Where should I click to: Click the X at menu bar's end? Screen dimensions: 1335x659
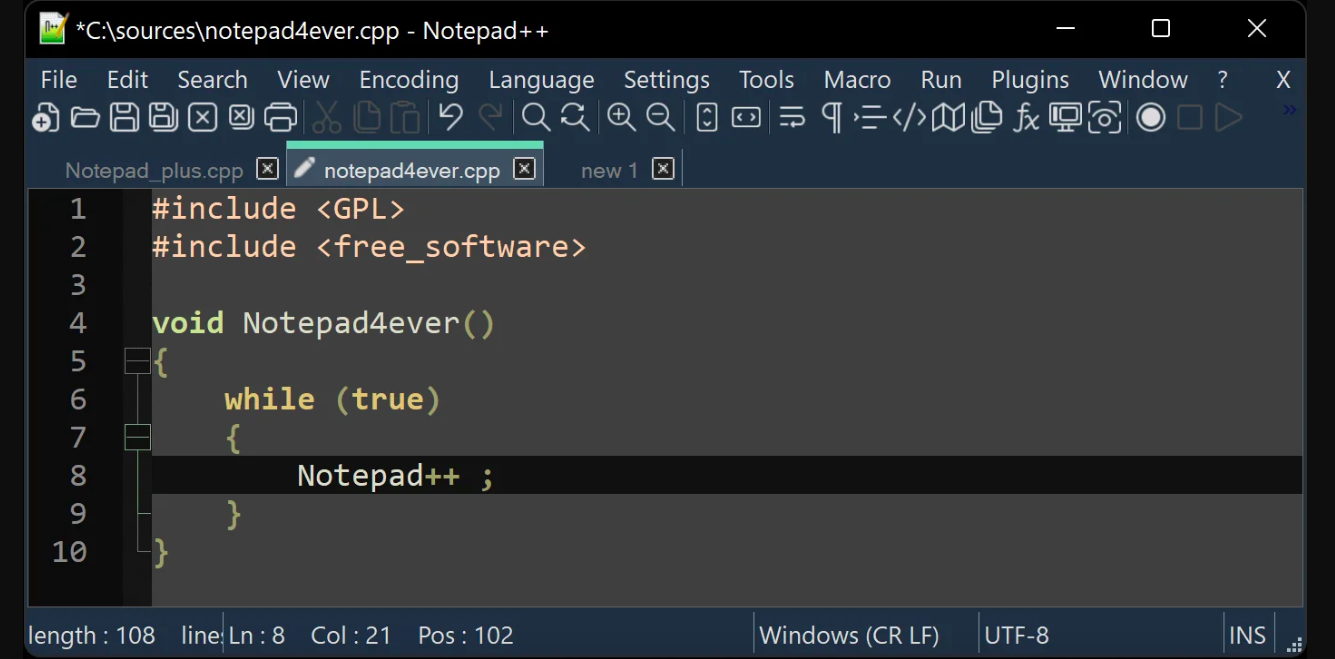1283,80
